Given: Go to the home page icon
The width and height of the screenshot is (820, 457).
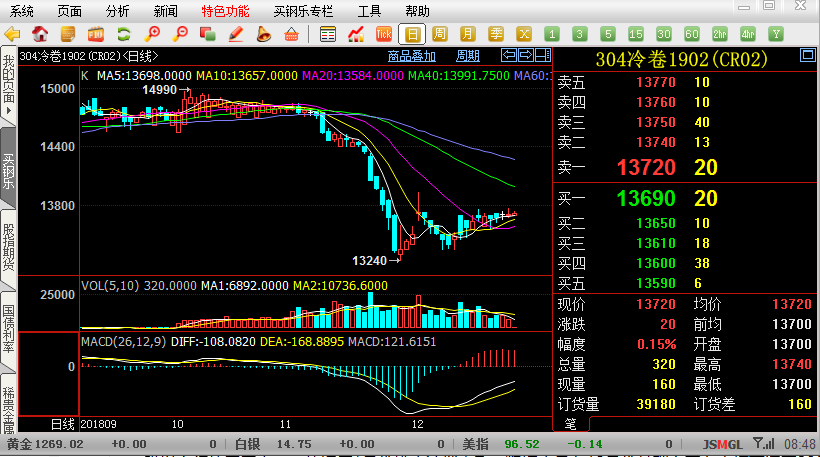Looking at the screenshot, I should [40, 35].
